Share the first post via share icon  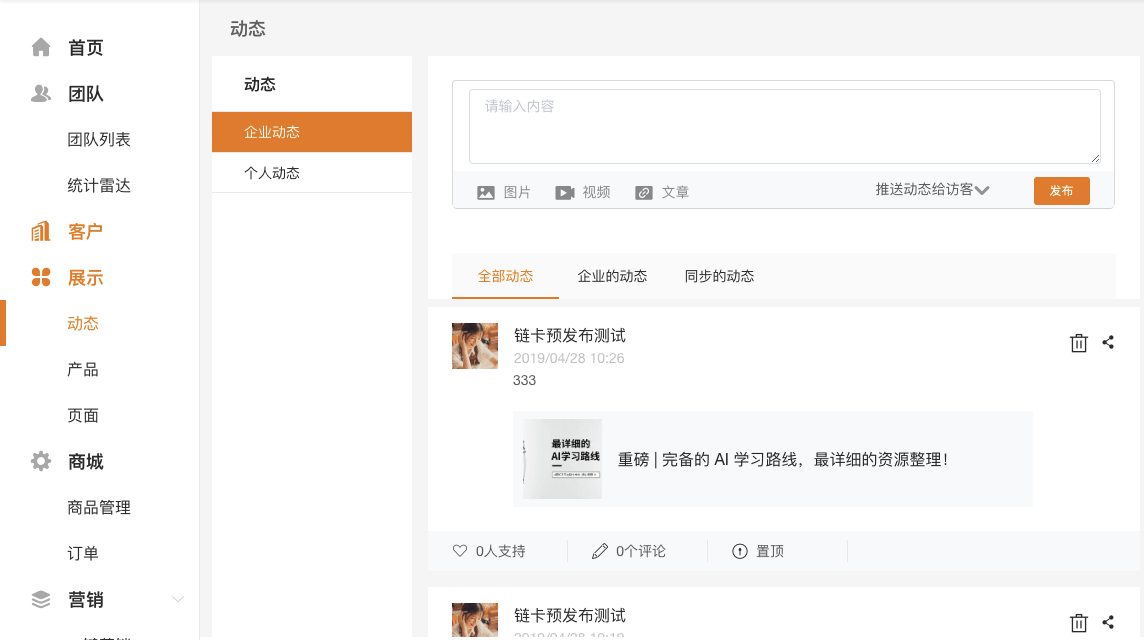click(1108, 342)
